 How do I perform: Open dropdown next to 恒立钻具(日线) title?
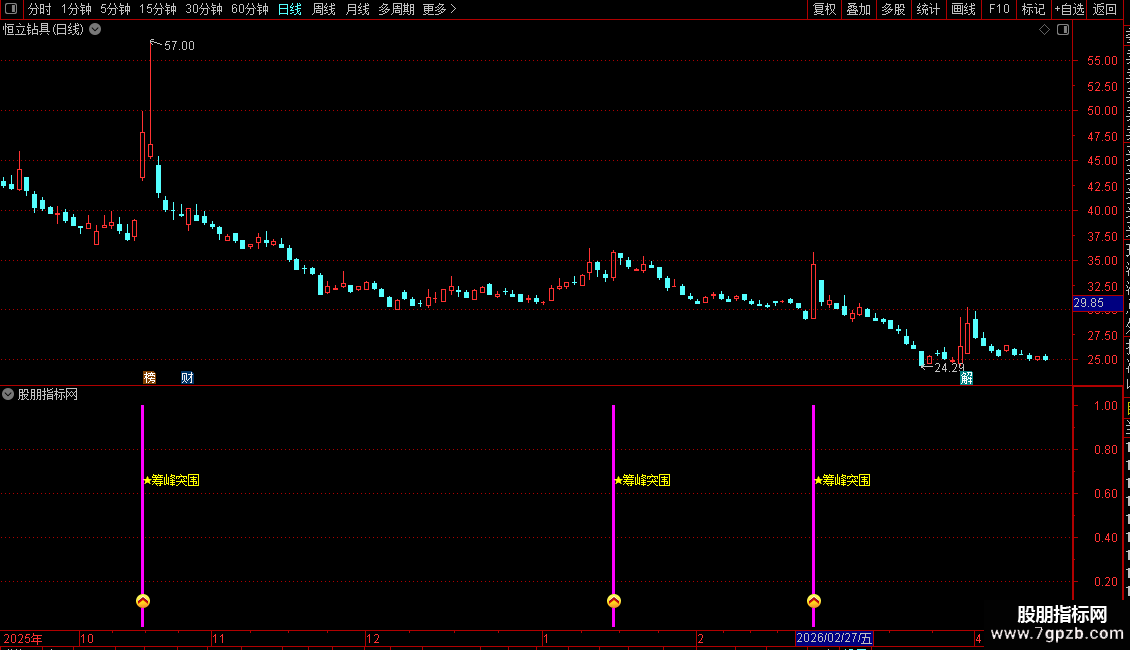coord(95,30)
